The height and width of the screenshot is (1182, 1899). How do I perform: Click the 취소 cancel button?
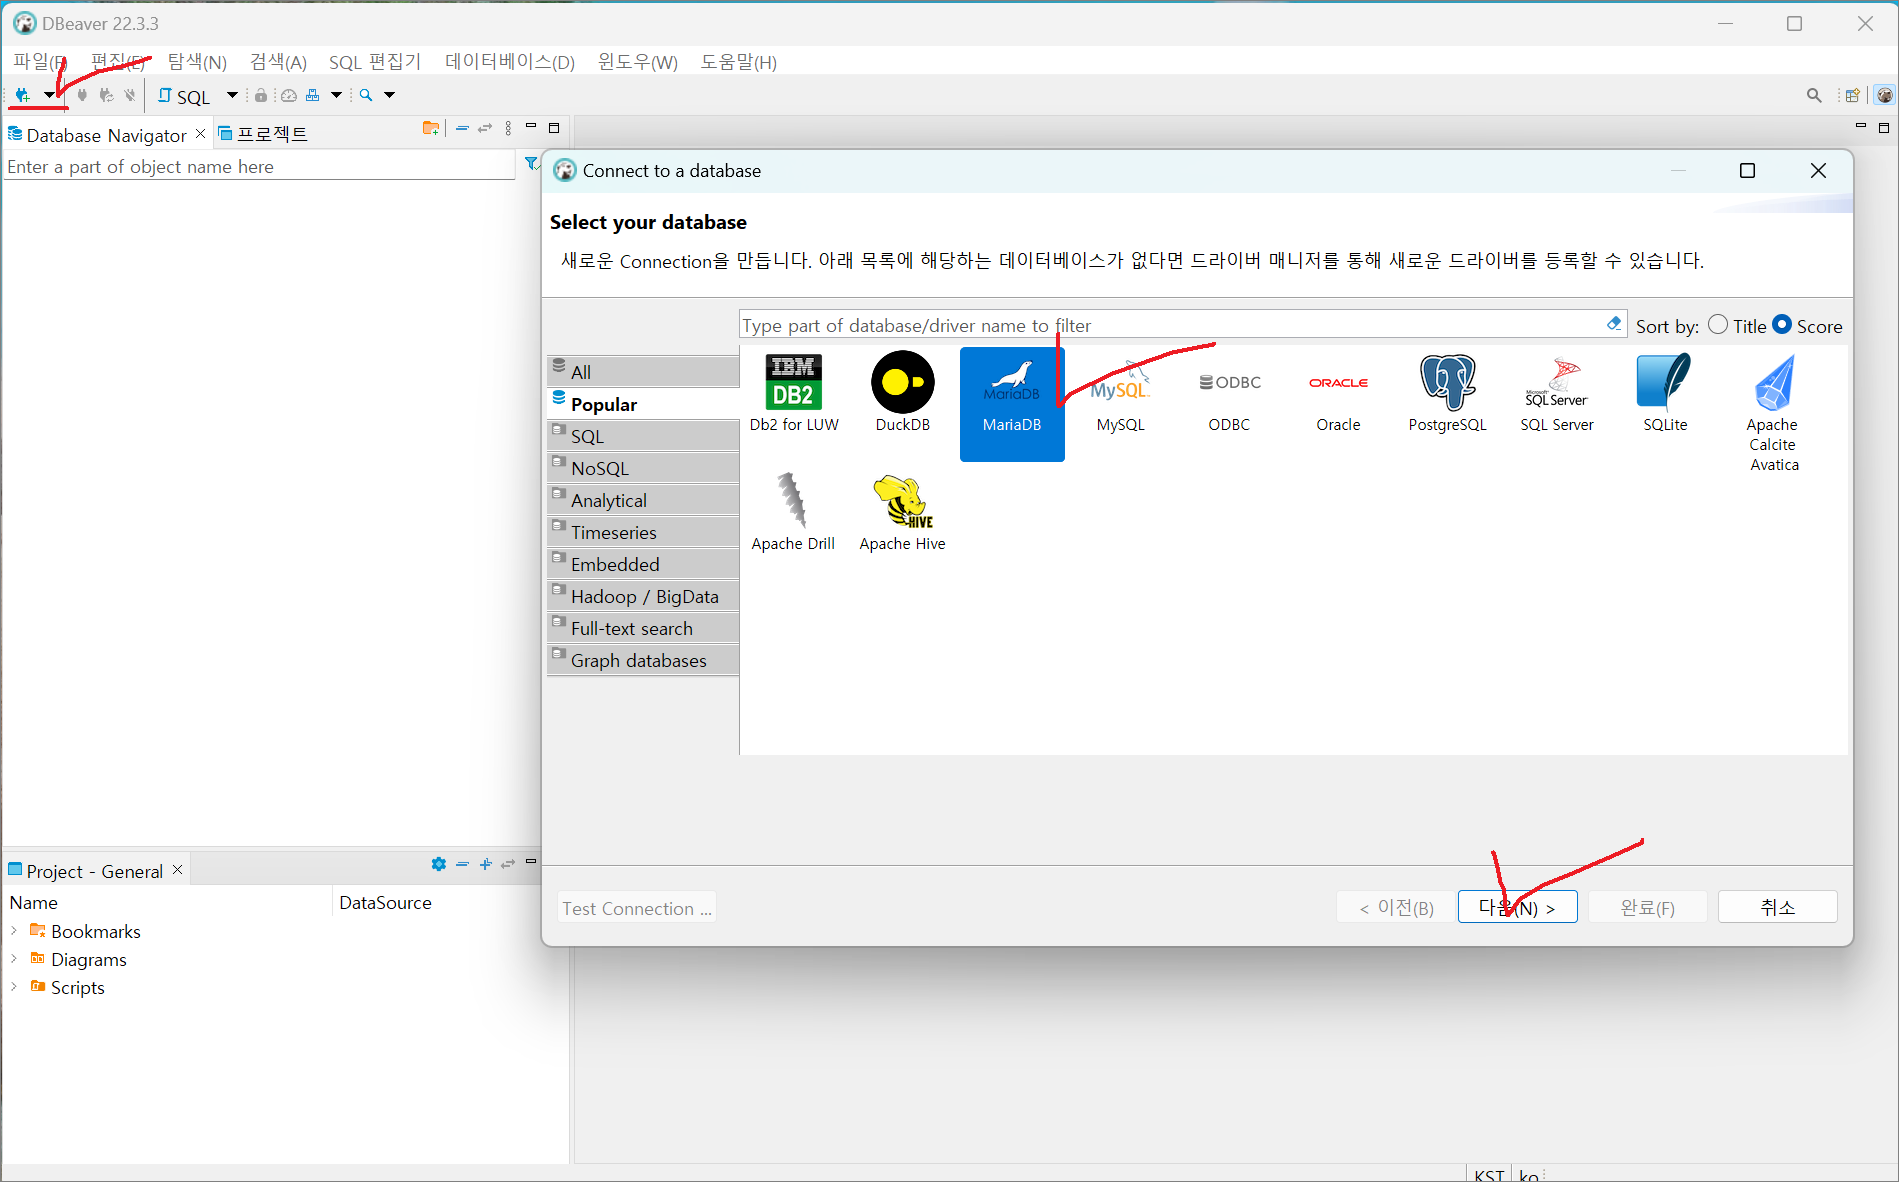point(1777,907)
